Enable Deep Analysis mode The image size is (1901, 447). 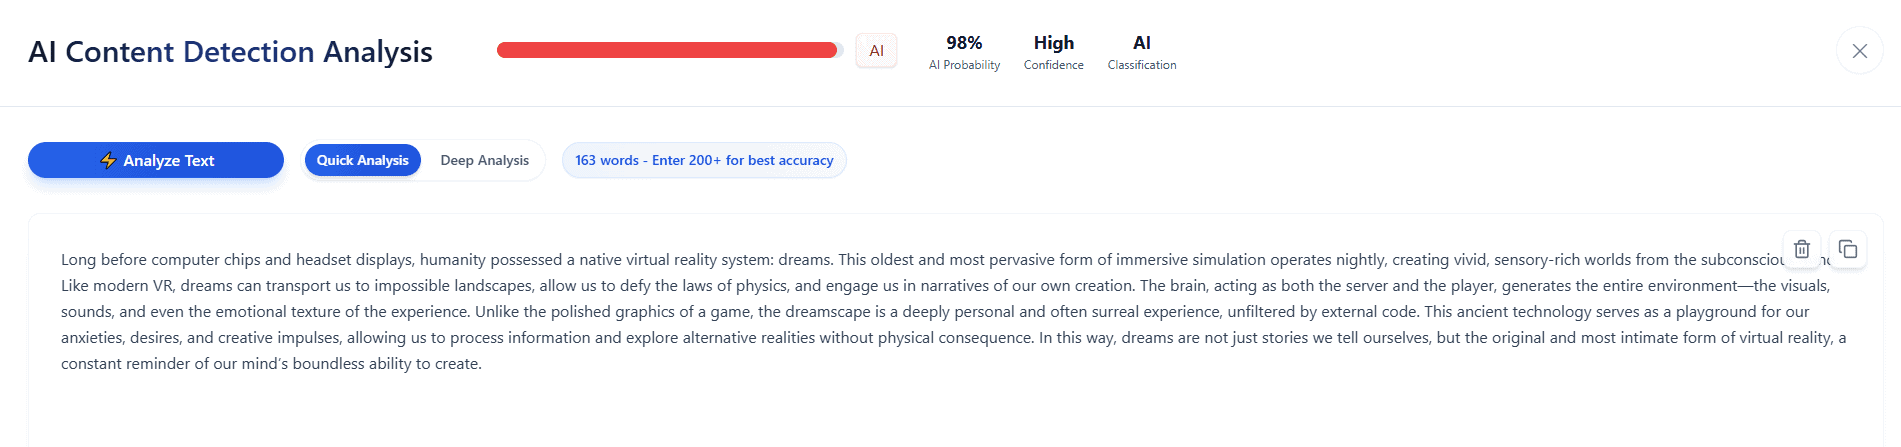coord(484,160)
